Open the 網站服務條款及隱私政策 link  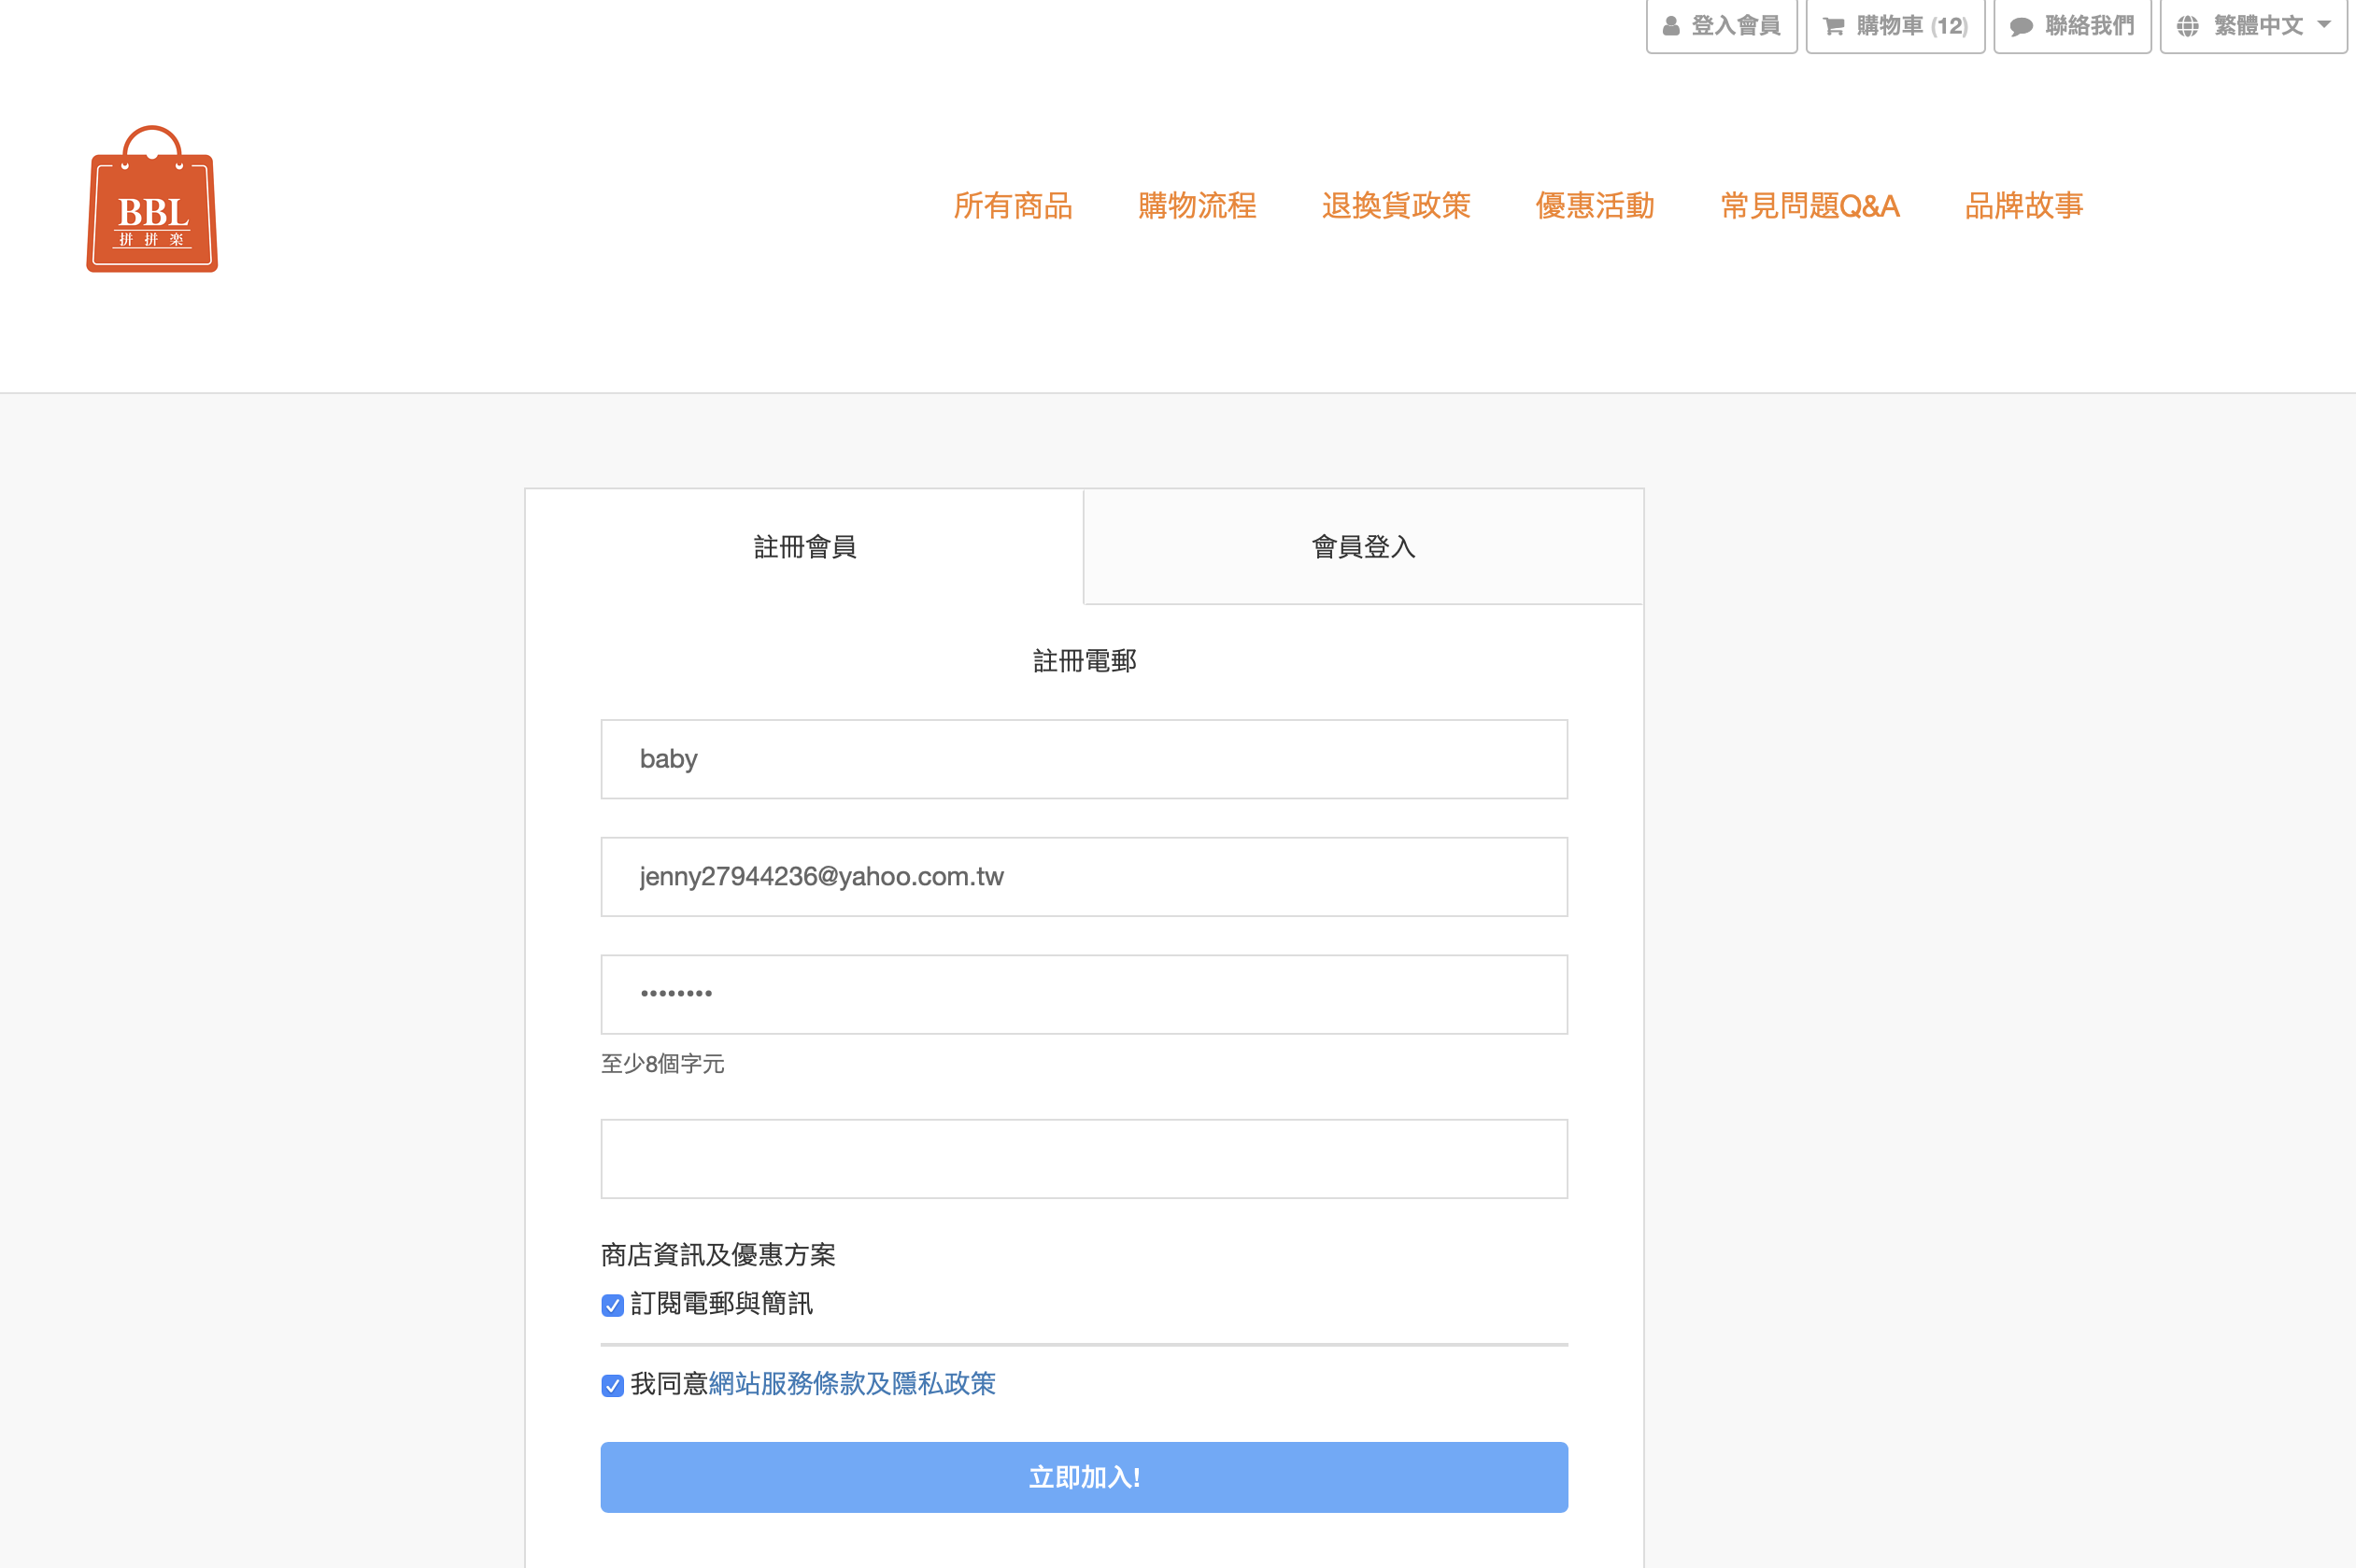(x=852, y=1384)
